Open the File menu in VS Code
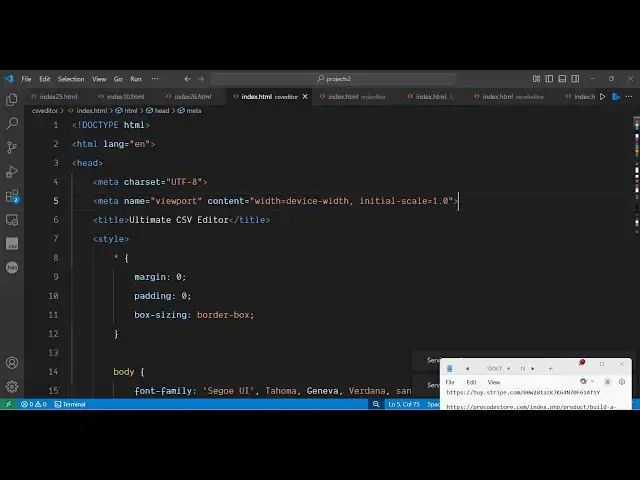Screen dimensions: 640x480 click(x=27, y=79)
